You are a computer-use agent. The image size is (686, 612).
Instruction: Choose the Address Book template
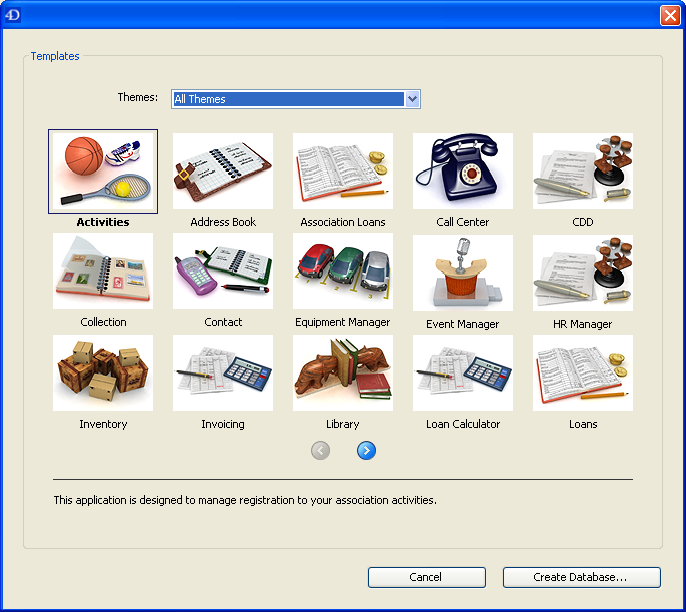point(223,171)
